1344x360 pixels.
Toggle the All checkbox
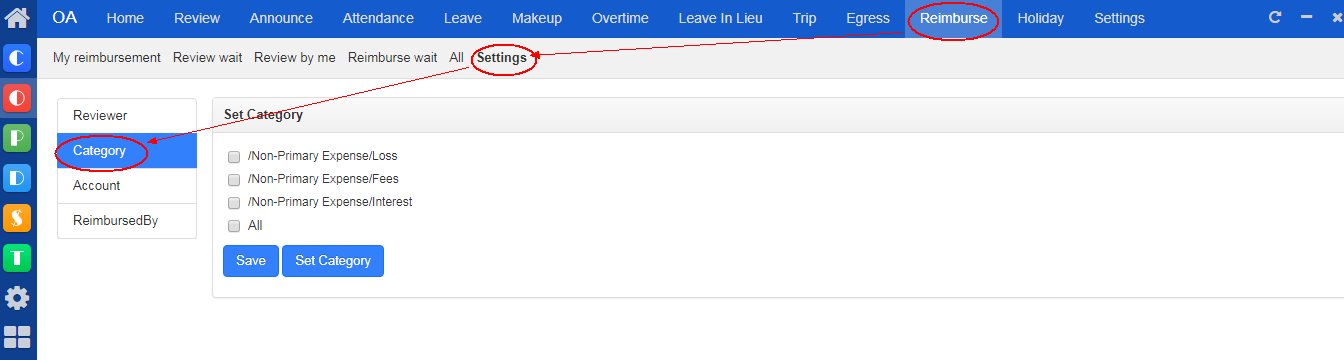coord(234,226)
